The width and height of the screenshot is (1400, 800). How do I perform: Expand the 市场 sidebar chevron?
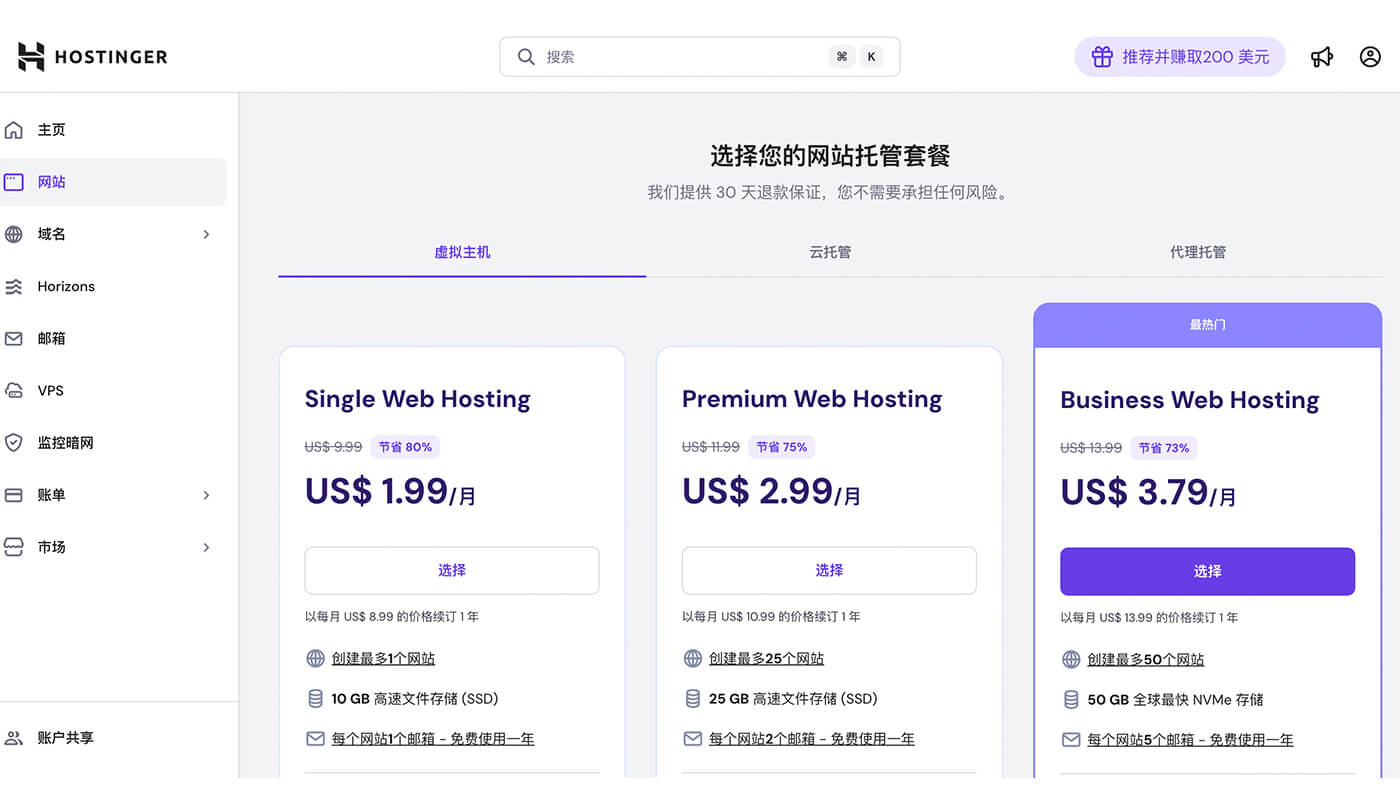(x=206, y=547)
